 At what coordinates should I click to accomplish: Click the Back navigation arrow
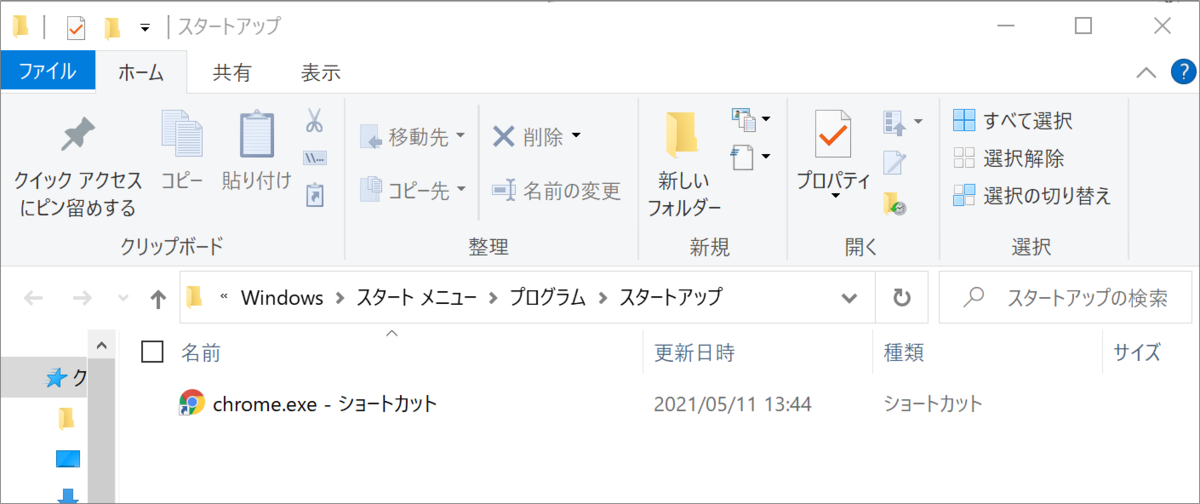coord(33,298)
